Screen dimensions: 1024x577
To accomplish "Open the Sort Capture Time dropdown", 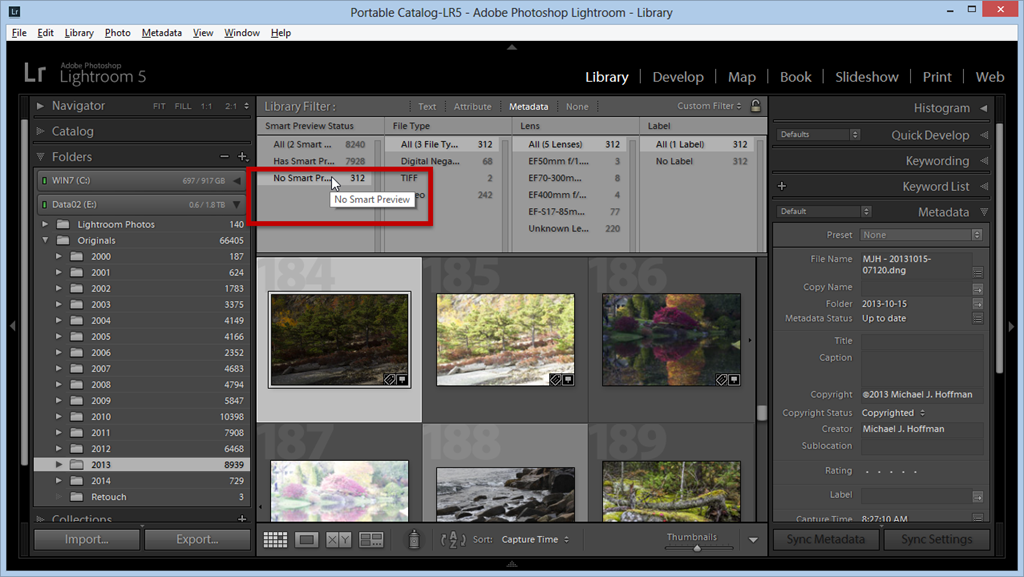I will [536, 540].
